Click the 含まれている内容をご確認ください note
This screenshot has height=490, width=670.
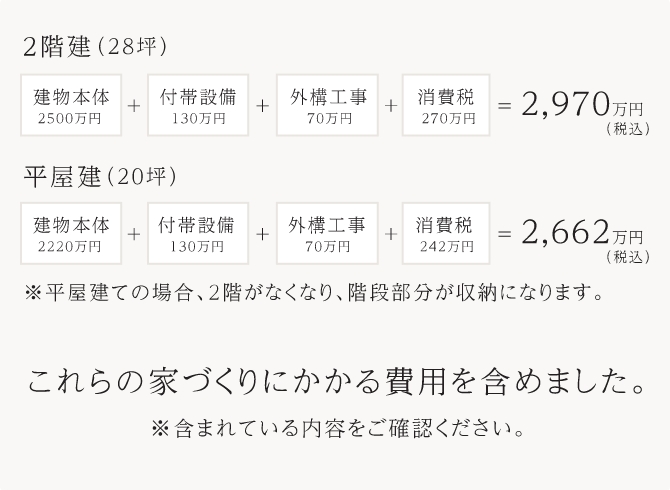(x=338, y=428)
